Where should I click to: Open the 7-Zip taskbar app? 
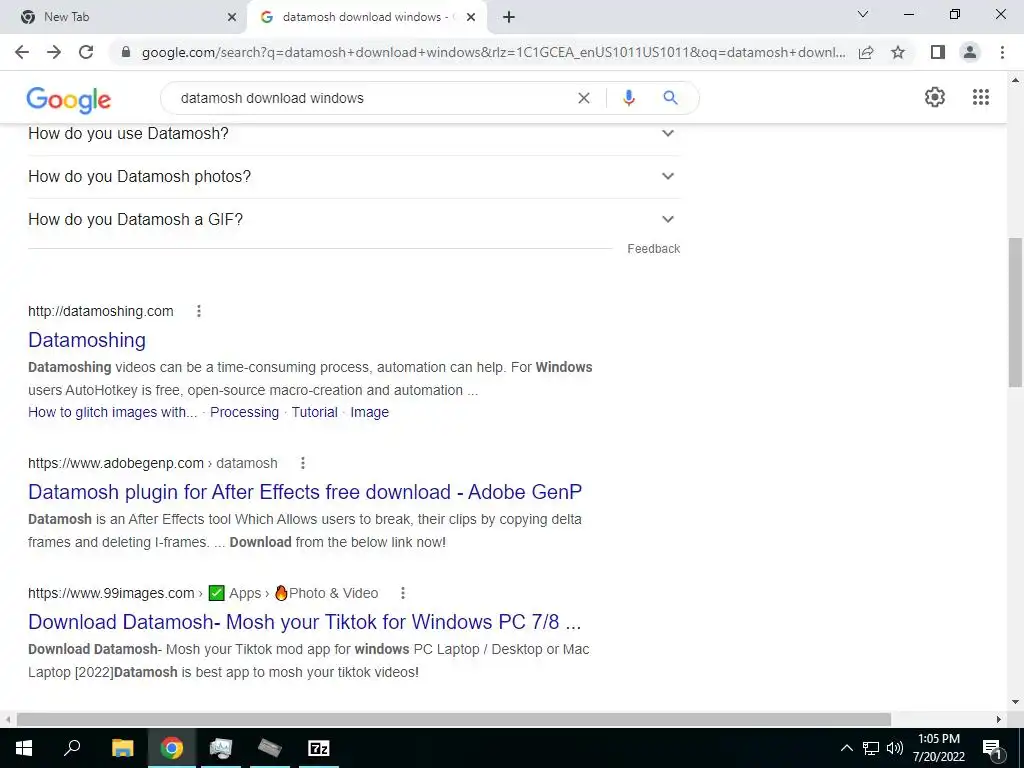(319, 748)
